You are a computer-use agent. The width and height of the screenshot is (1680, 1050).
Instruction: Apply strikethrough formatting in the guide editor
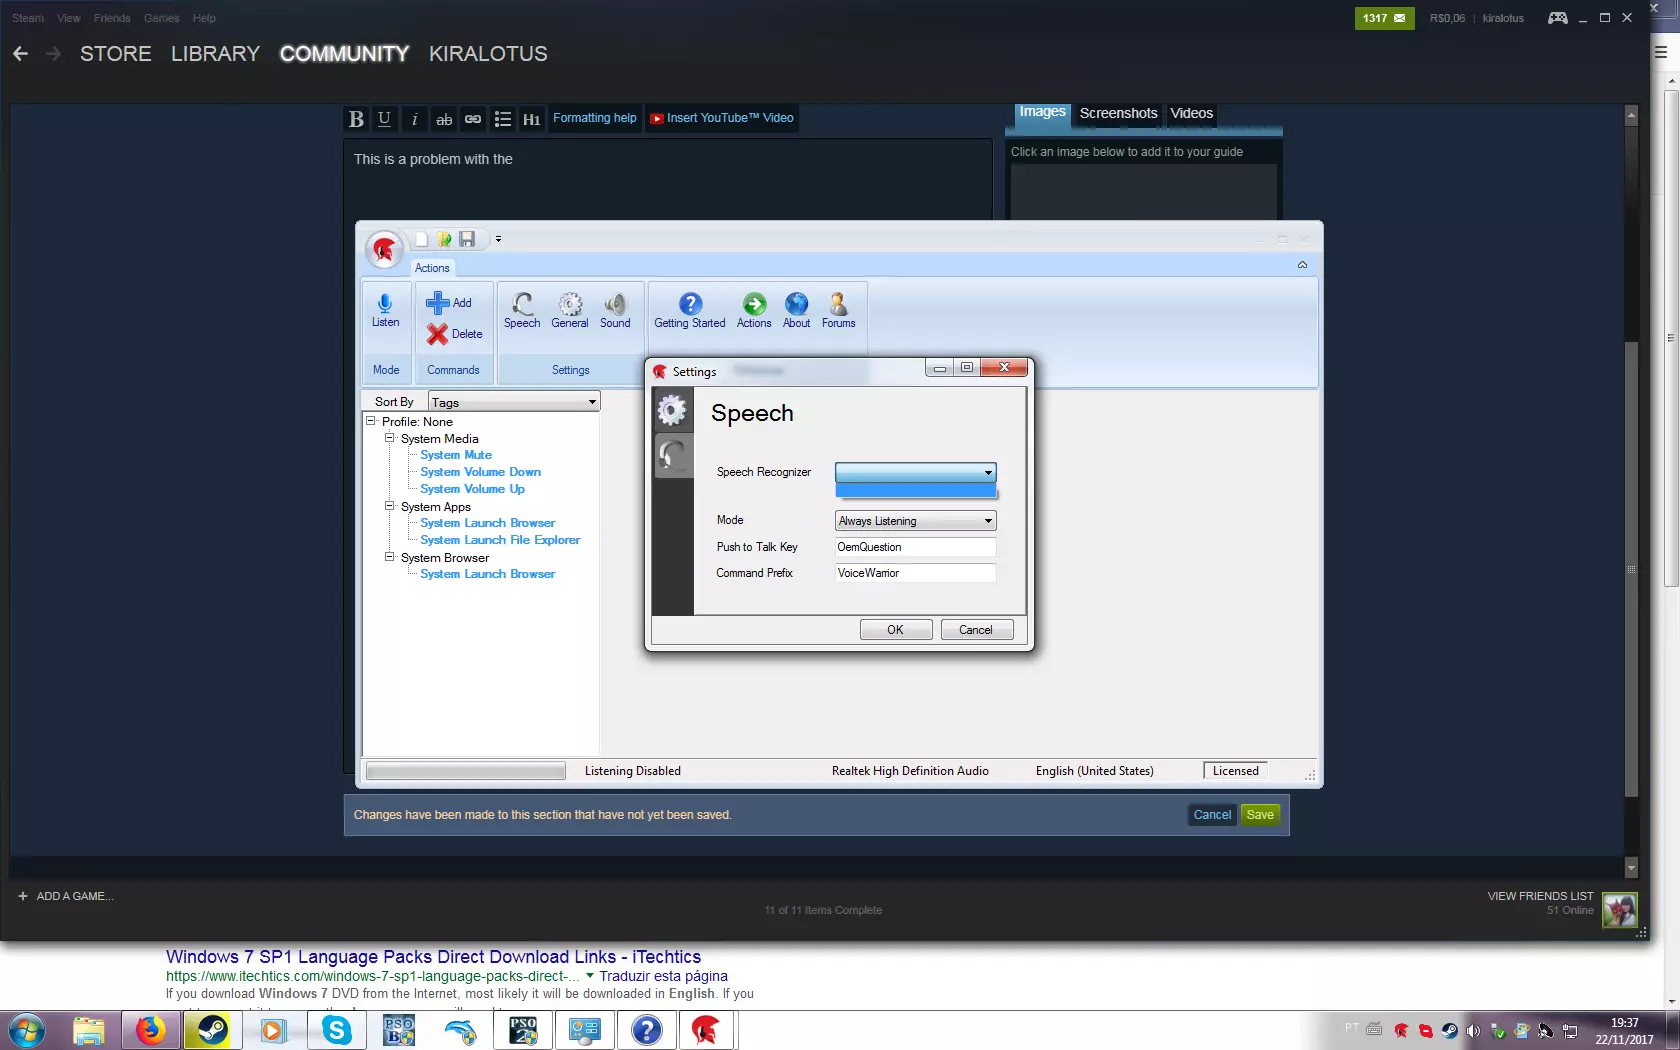[x=444, y=119]
